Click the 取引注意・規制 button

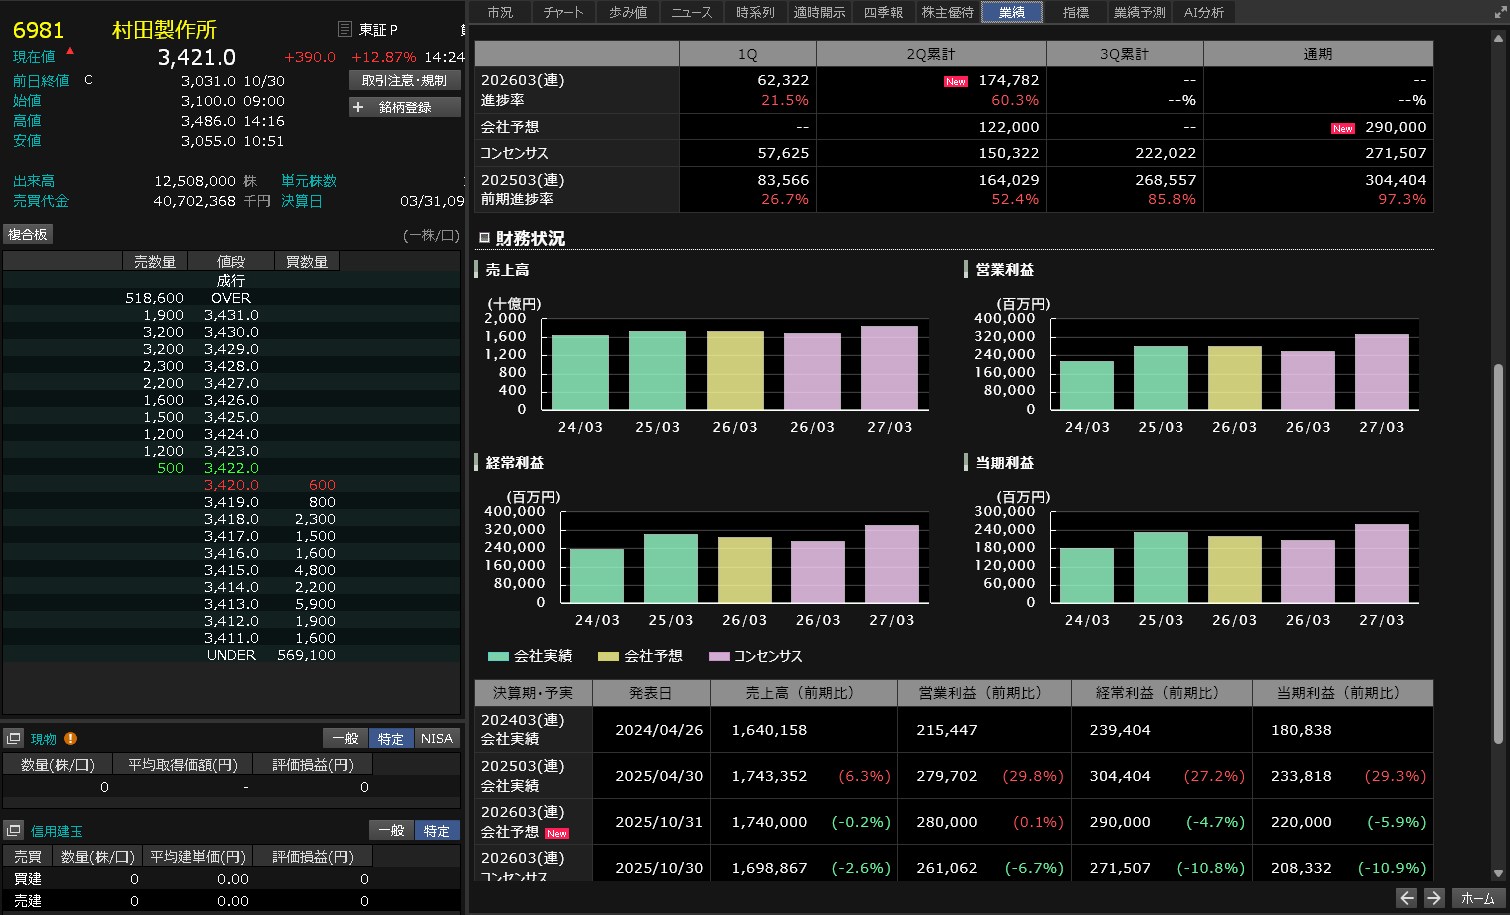[404, 80]
